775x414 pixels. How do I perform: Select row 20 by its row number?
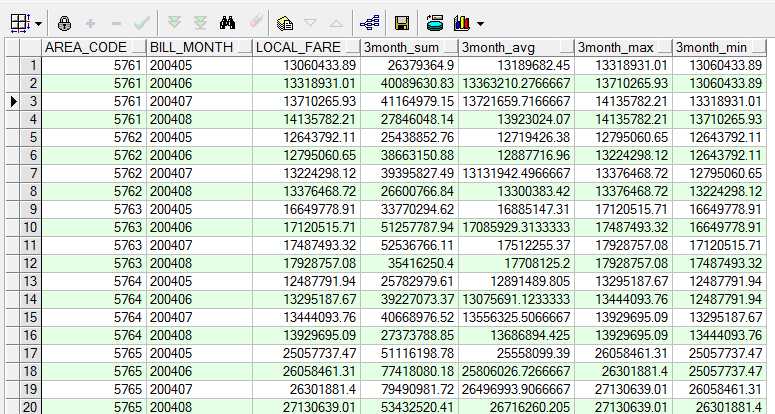coord(30,407)
